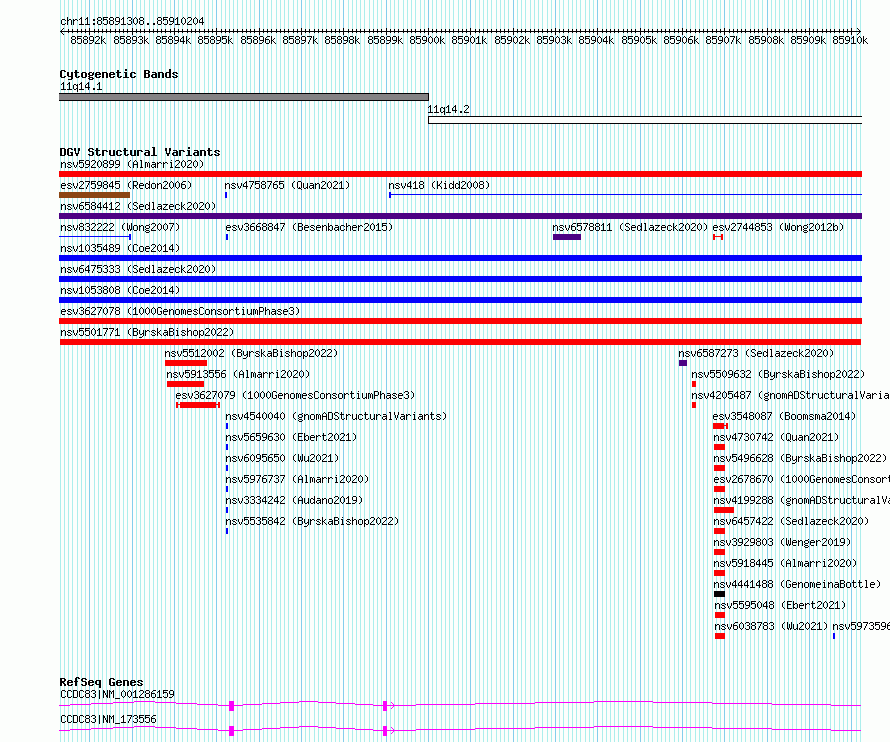This screenshot has width=890, height=742.
Task: Open the nsv4205487 gnomAD variant label
Action: point(790,396)
